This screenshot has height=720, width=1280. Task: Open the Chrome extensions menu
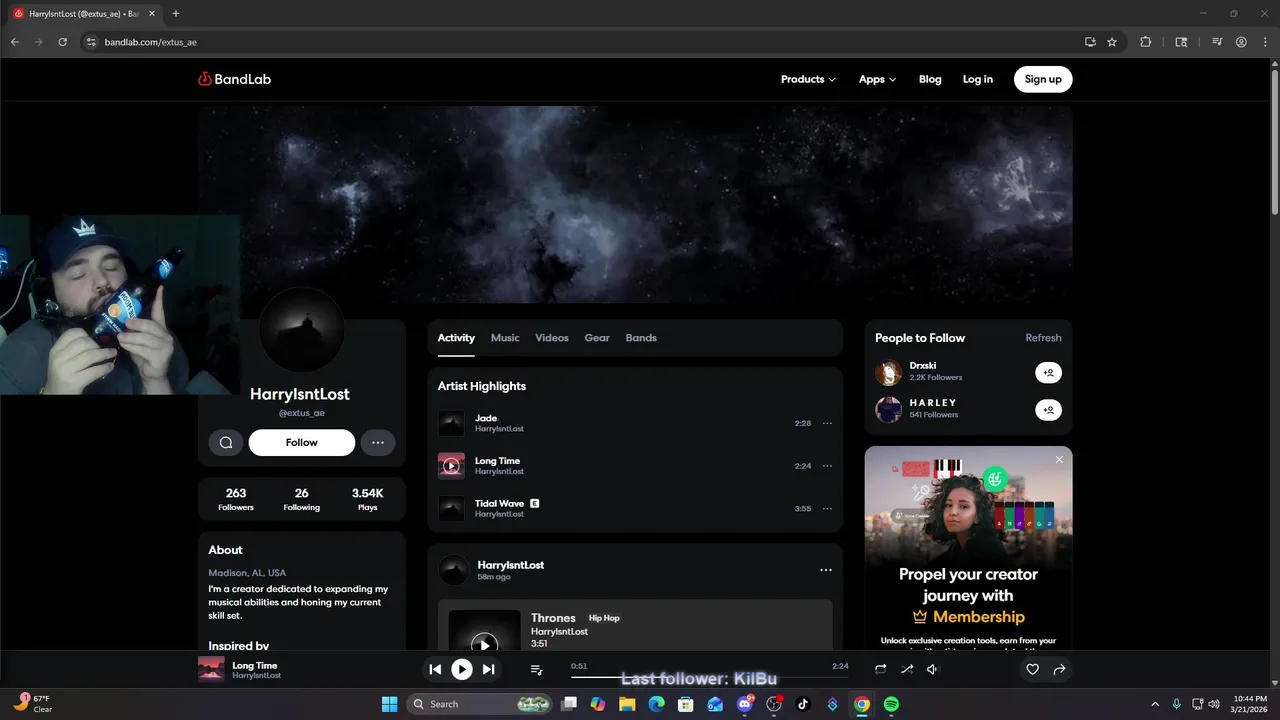click(1145, 42)
